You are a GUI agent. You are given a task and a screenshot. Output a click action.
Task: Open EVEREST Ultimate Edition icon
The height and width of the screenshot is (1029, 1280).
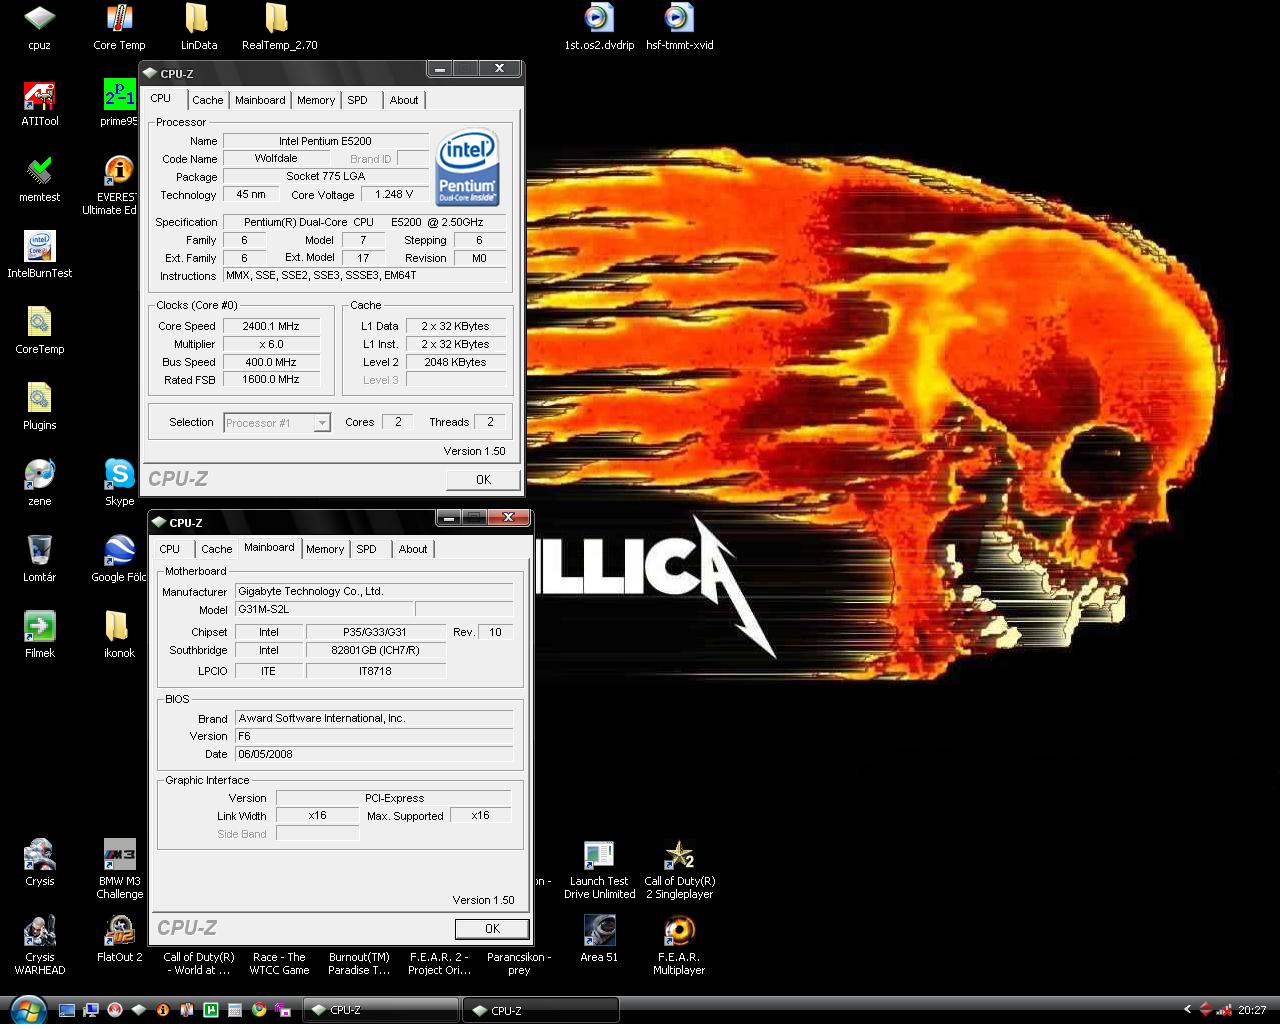point(119,186)
